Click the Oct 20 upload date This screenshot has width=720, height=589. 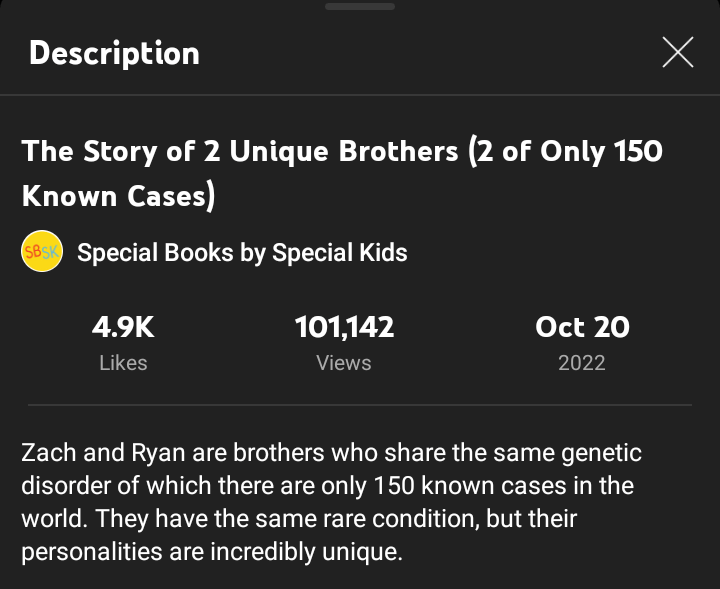coord(582,327)
